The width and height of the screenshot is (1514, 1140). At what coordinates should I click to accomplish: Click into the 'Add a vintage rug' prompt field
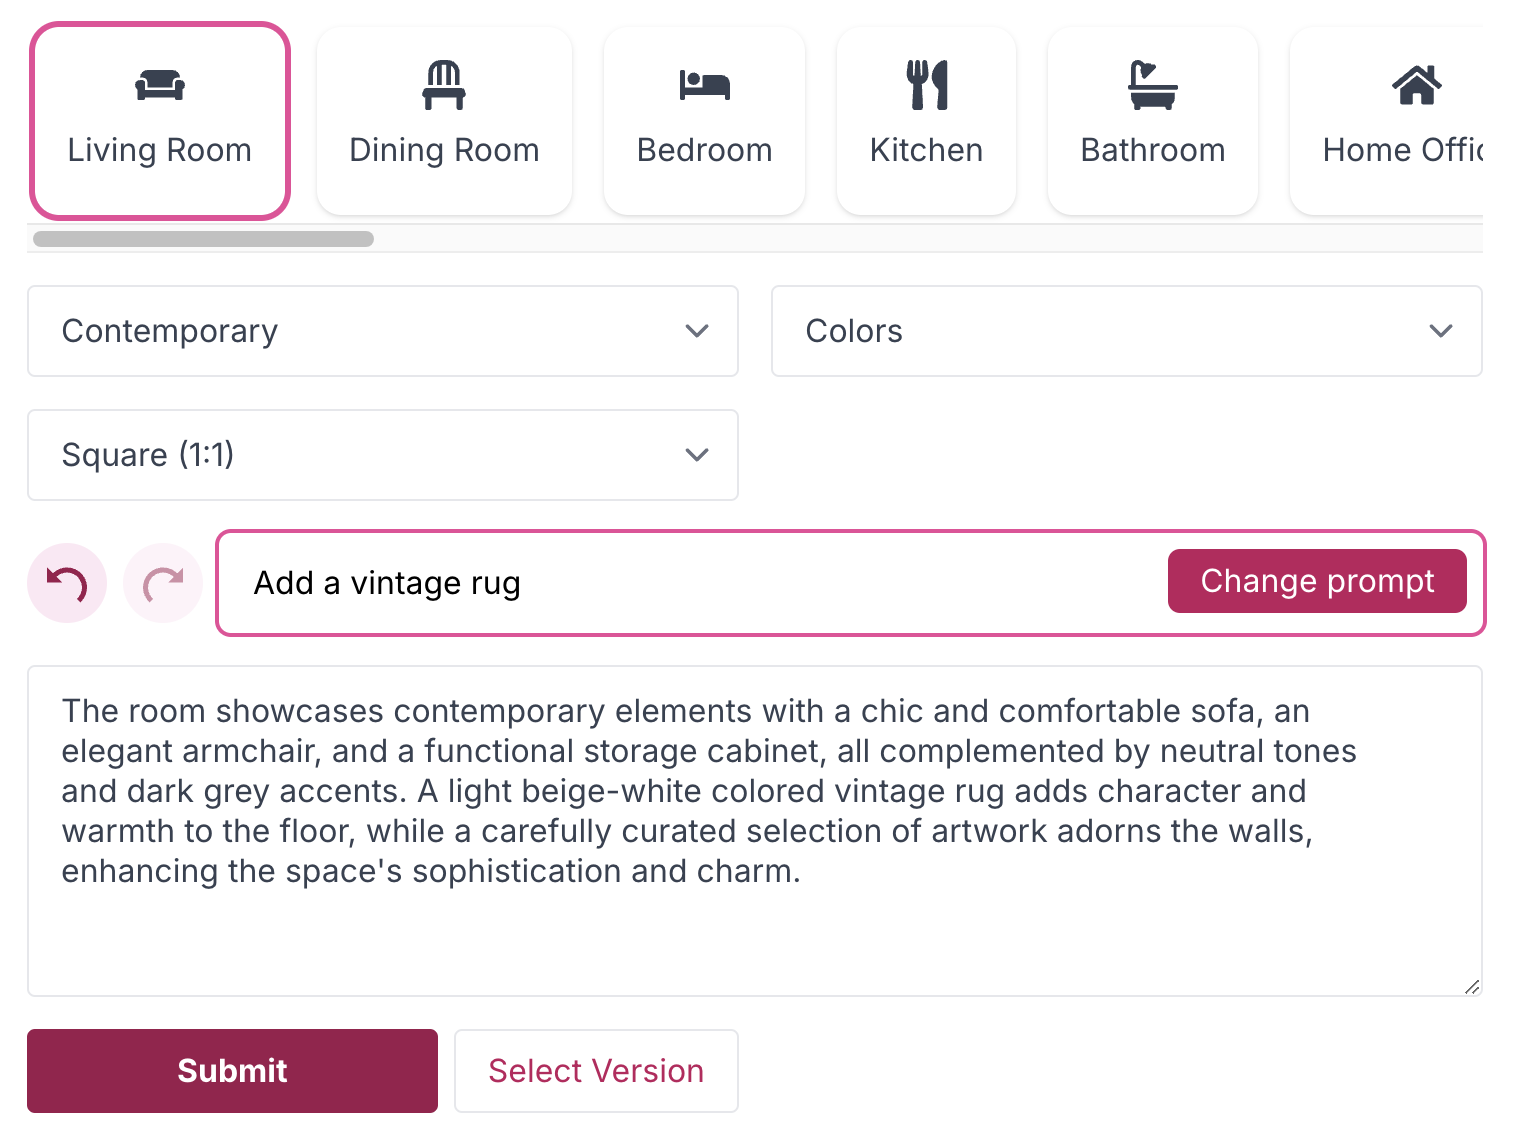tap(690, 583)
